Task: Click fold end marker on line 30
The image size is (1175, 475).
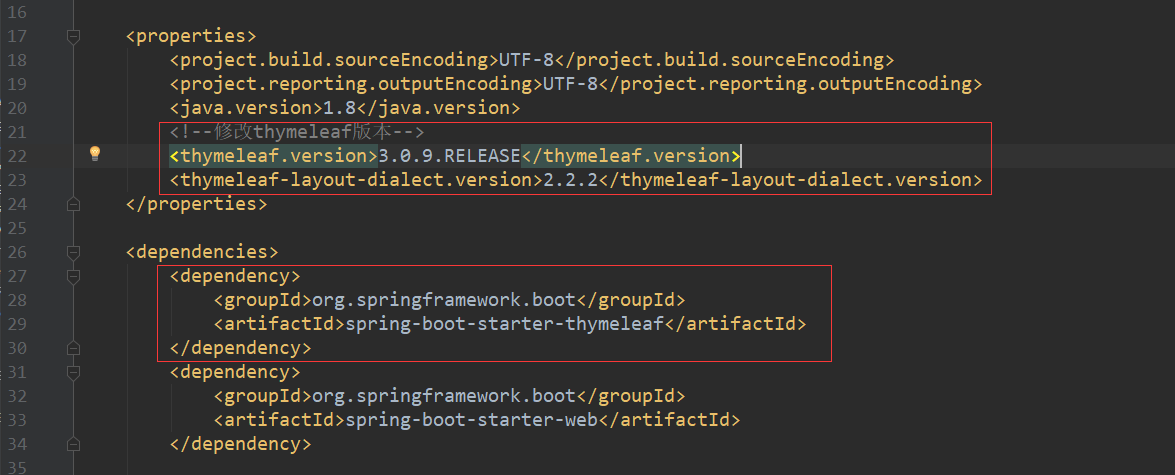Action: 72,348
